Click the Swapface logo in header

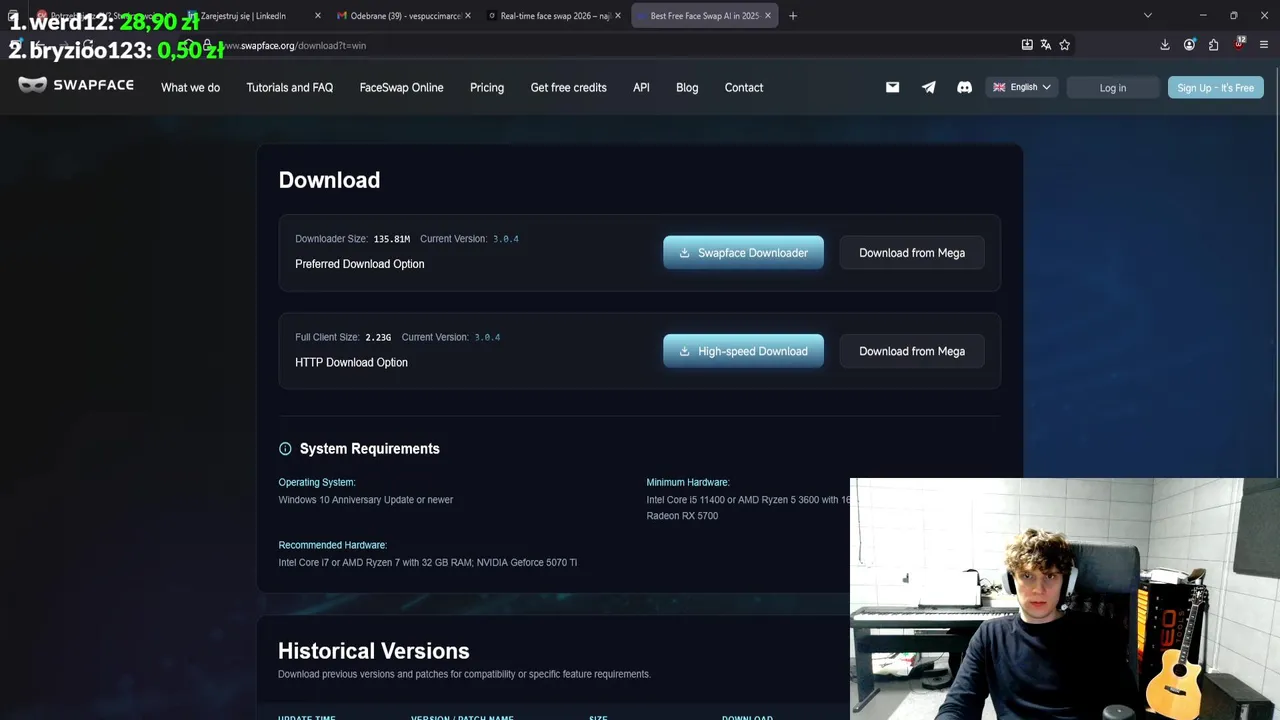(x=76, y=85)
